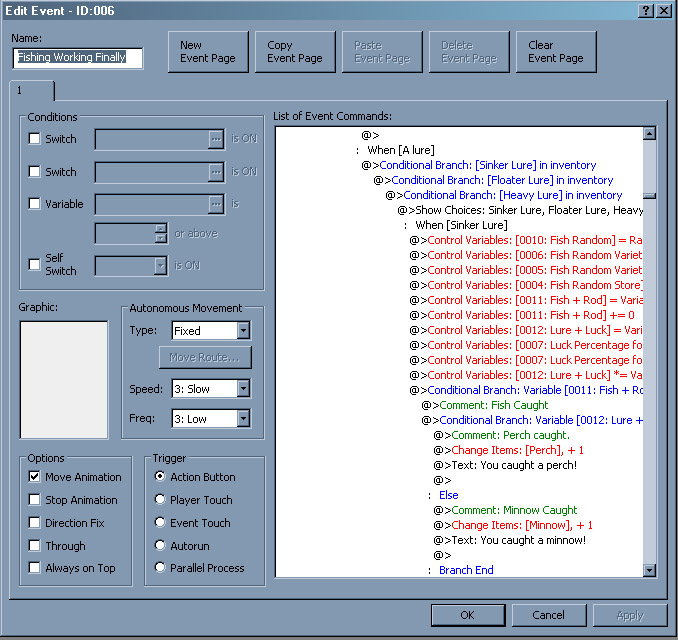Confirm with the OK button

point(468,615)
